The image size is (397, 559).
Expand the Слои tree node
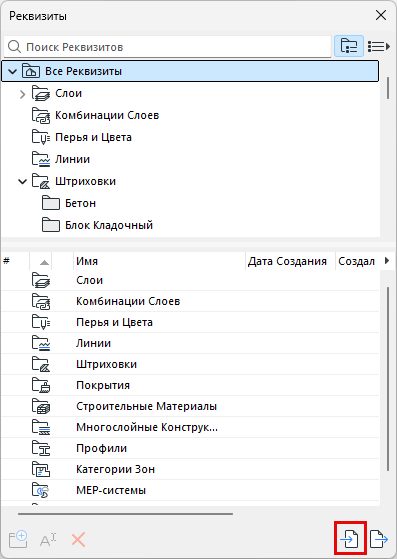pyautogui.click(x=22, y=94)
